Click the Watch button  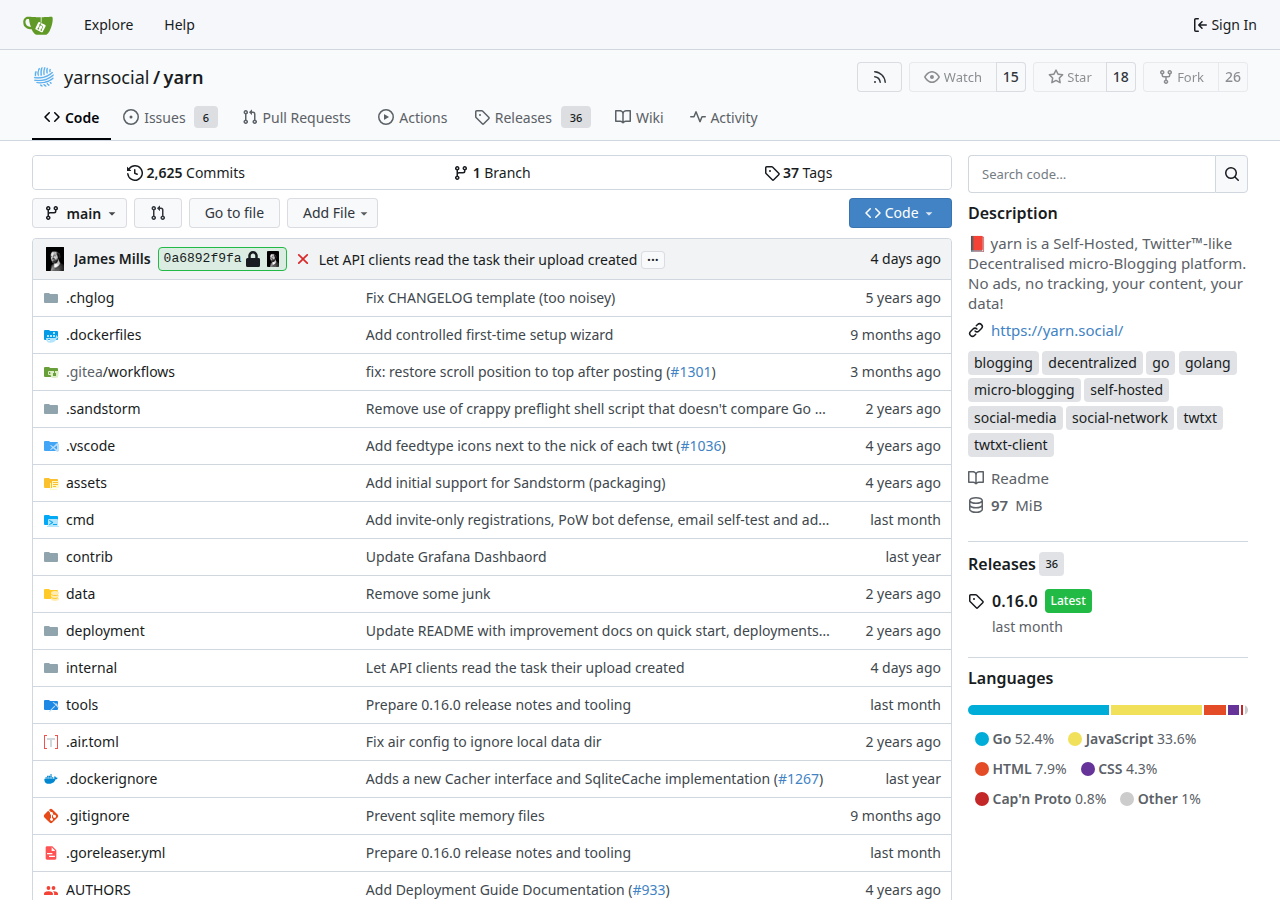point(953,77)
